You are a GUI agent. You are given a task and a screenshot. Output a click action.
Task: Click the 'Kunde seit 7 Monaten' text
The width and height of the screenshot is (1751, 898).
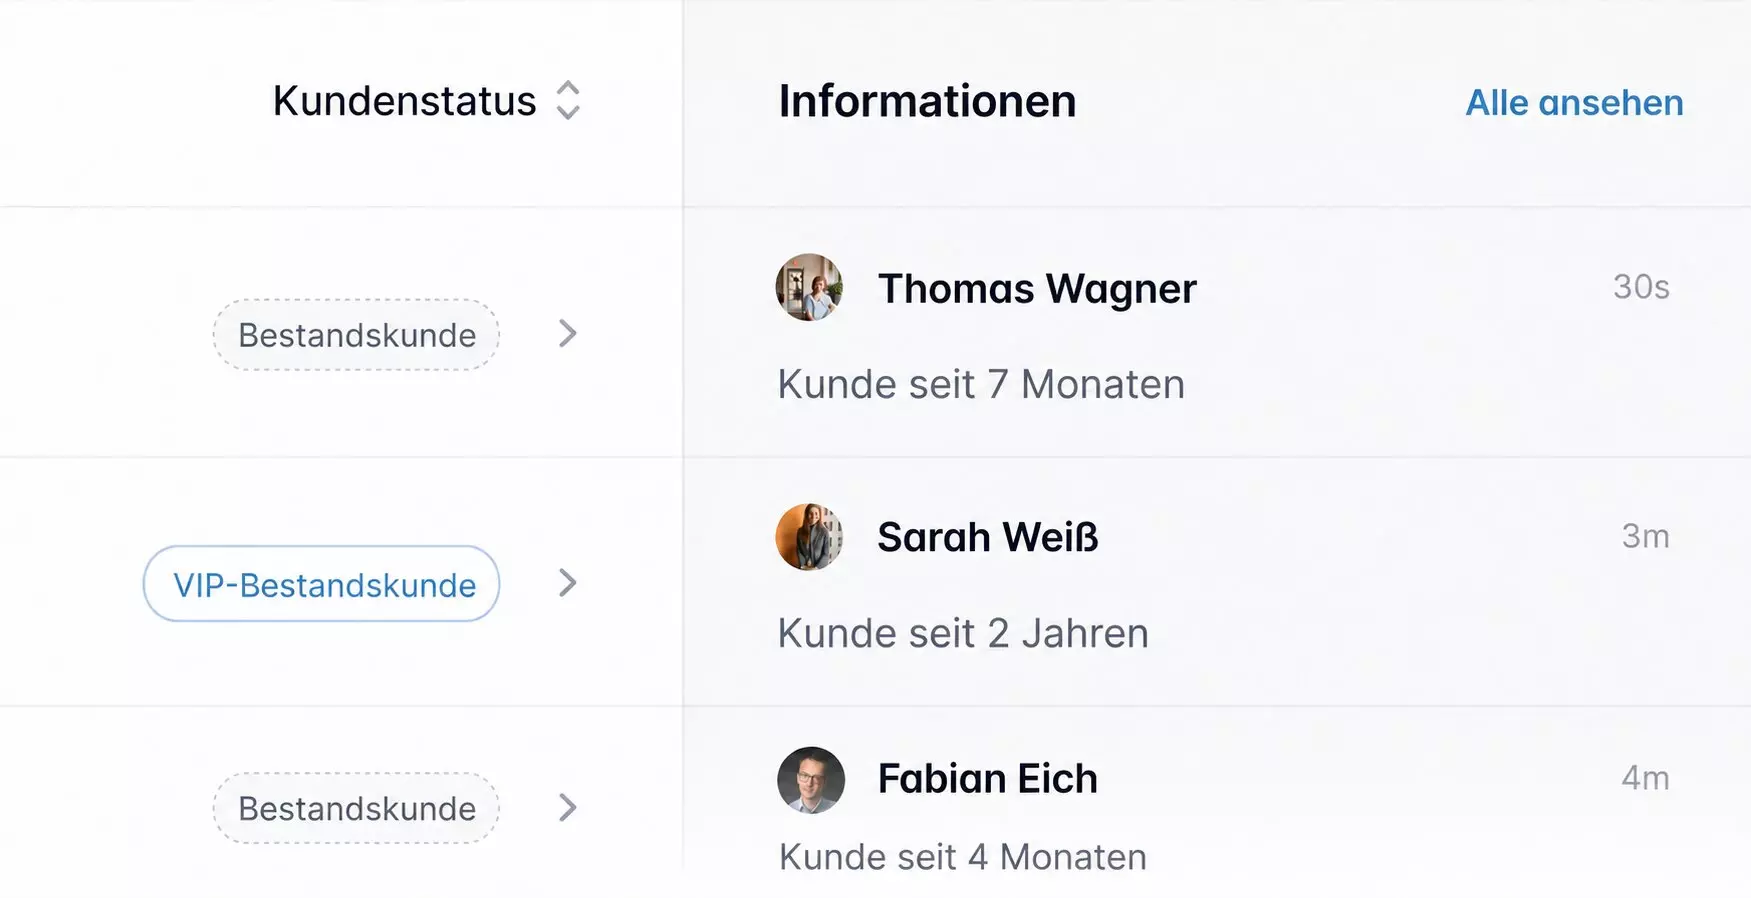pyautogui.click(x=981, y=384)
